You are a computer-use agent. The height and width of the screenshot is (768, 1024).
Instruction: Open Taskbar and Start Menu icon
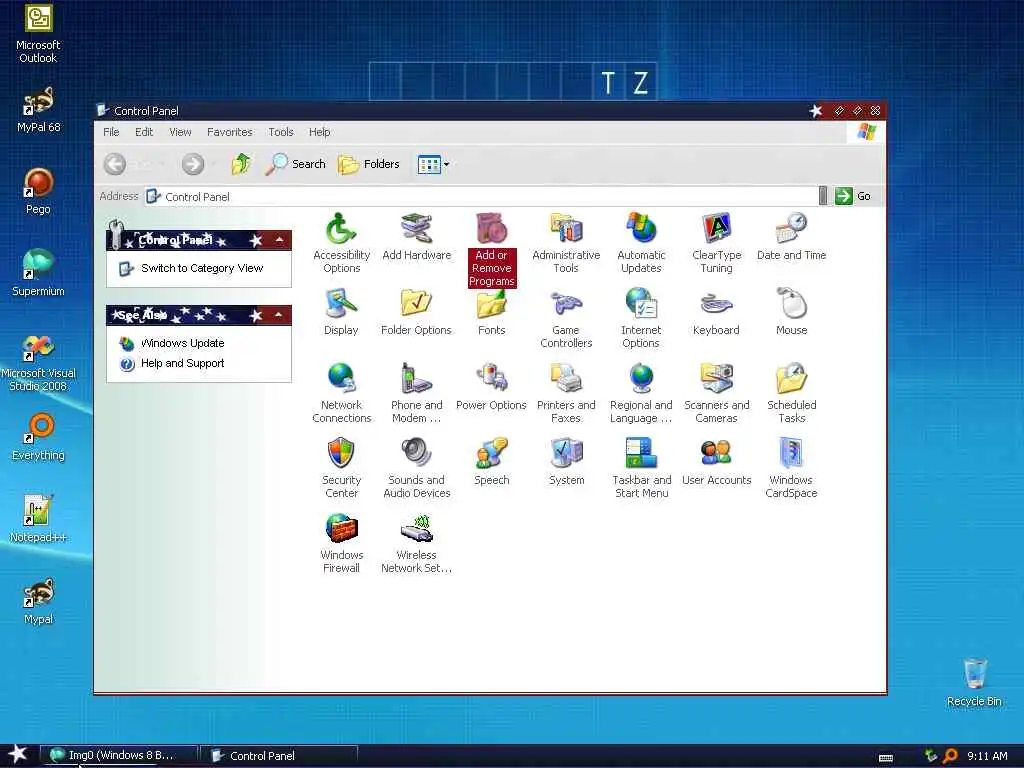click(641, 468)
